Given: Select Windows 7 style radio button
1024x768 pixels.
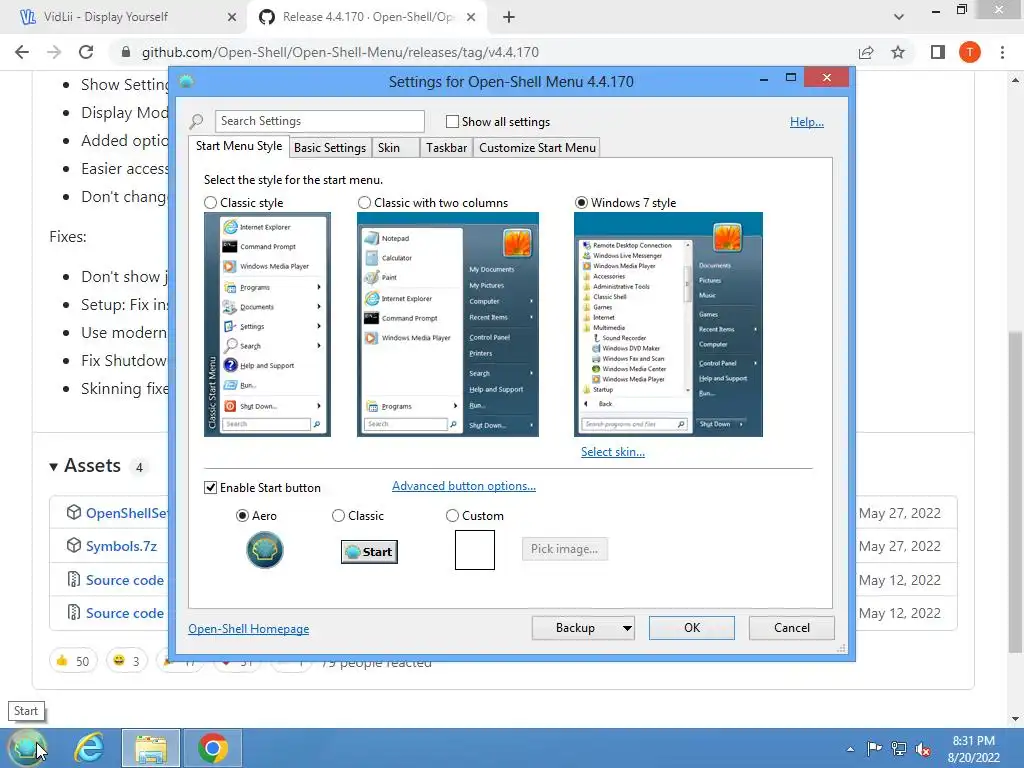Looking at the screenshot, I should click(x=581, y=203).
